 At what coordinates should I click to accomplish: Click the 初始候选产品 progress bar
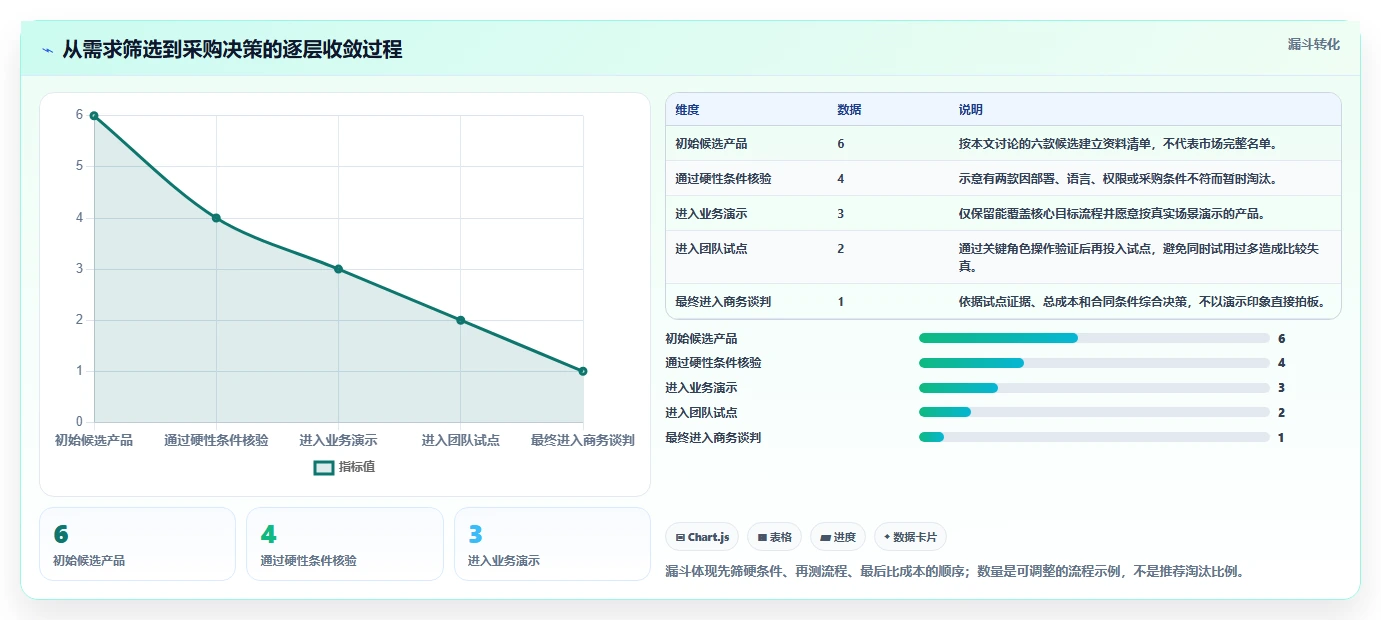[1094, 338]
